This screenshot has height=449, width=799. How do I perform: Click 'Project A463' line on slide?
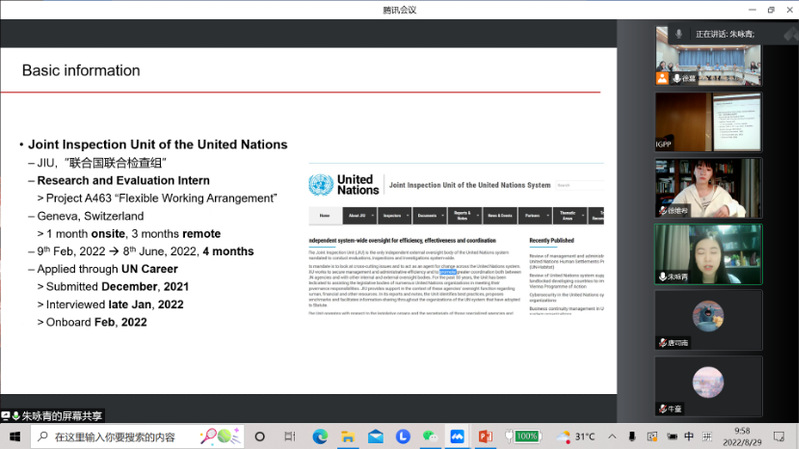(162, 198)
